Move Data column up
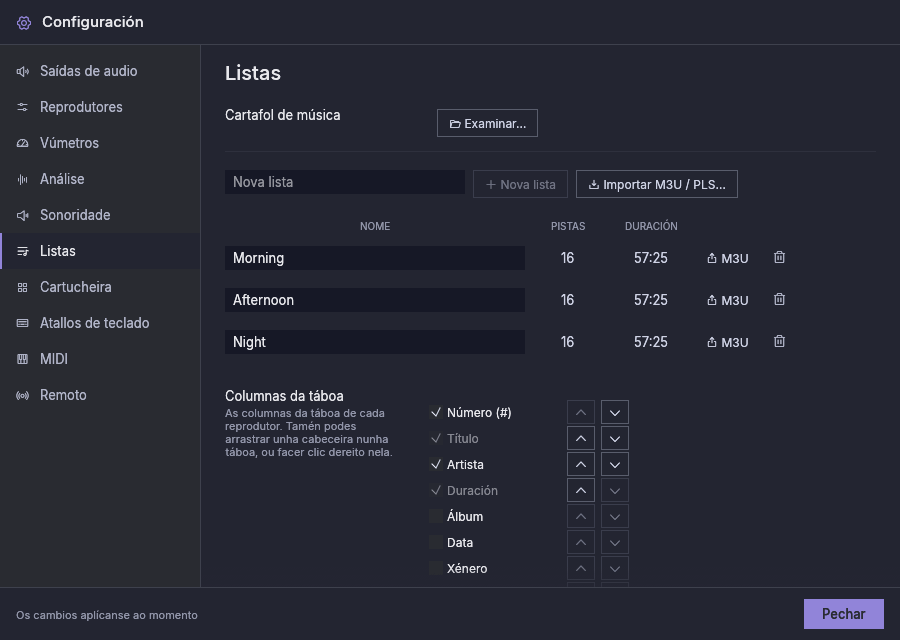Image resolution: width=900 pixels, height=640 pixels. [581, 542]
